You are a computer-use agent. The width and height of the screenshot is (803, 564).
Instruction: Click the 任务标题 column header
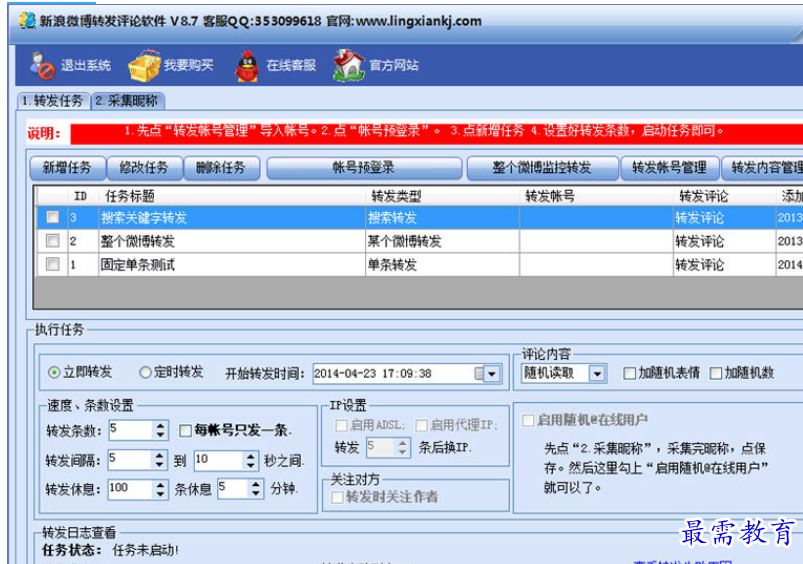tap(232, 196)
